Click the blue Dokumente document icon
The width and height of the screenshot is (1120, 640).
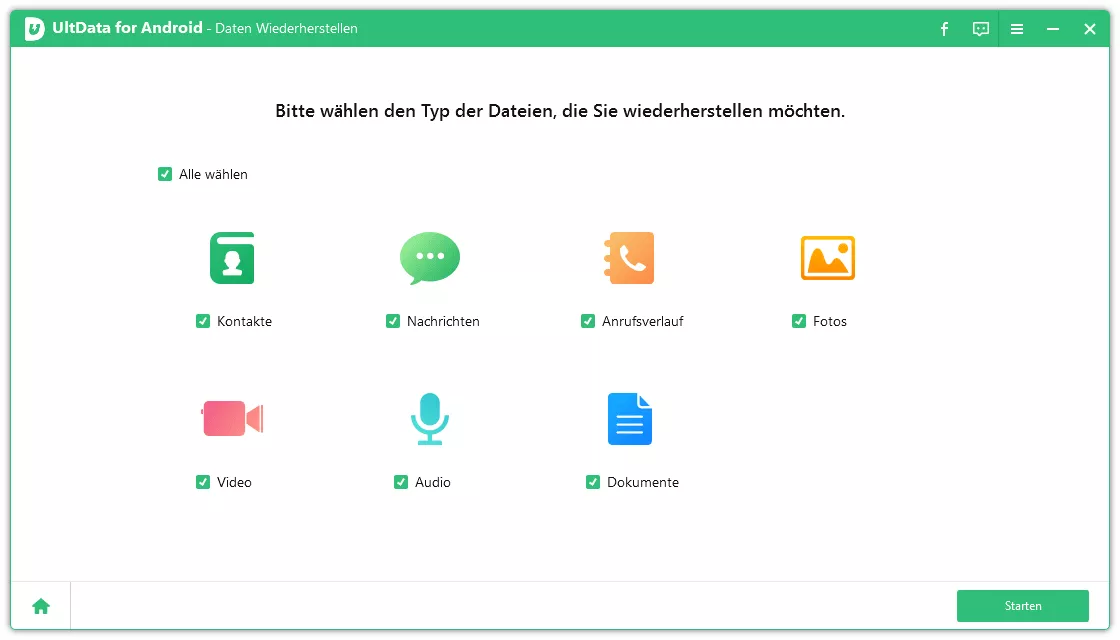629,418
